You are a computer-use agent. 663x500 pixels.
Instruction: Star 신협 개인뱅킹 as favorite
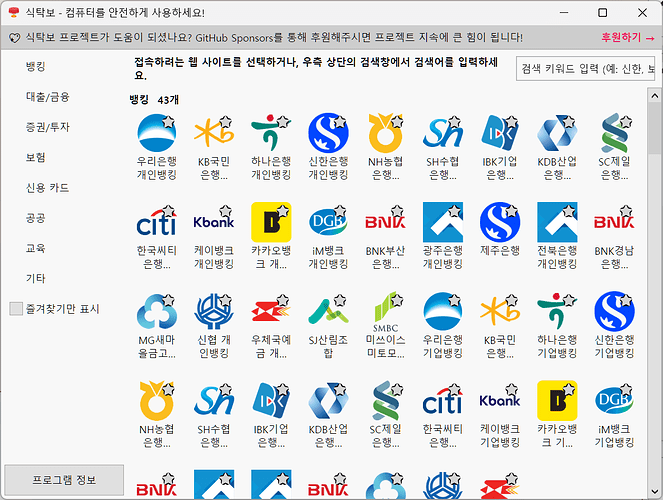225,300
